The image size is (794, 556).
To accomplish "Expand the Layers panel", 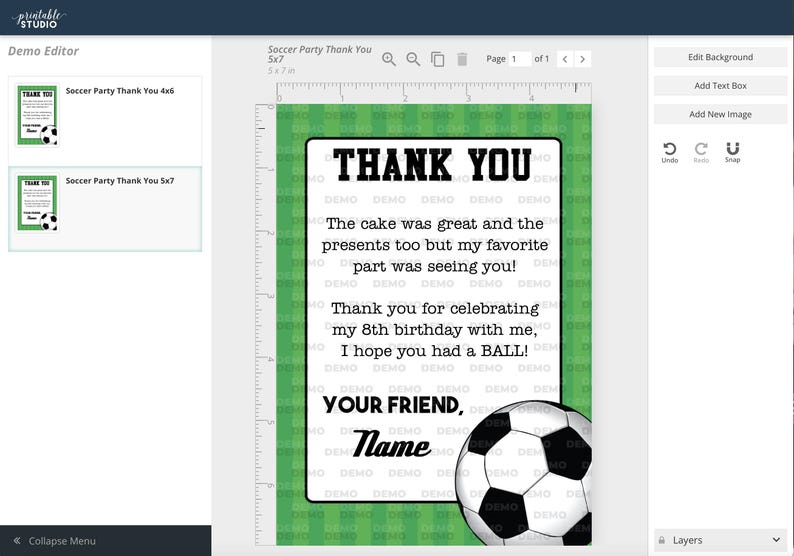I will [x=721, y=540].
